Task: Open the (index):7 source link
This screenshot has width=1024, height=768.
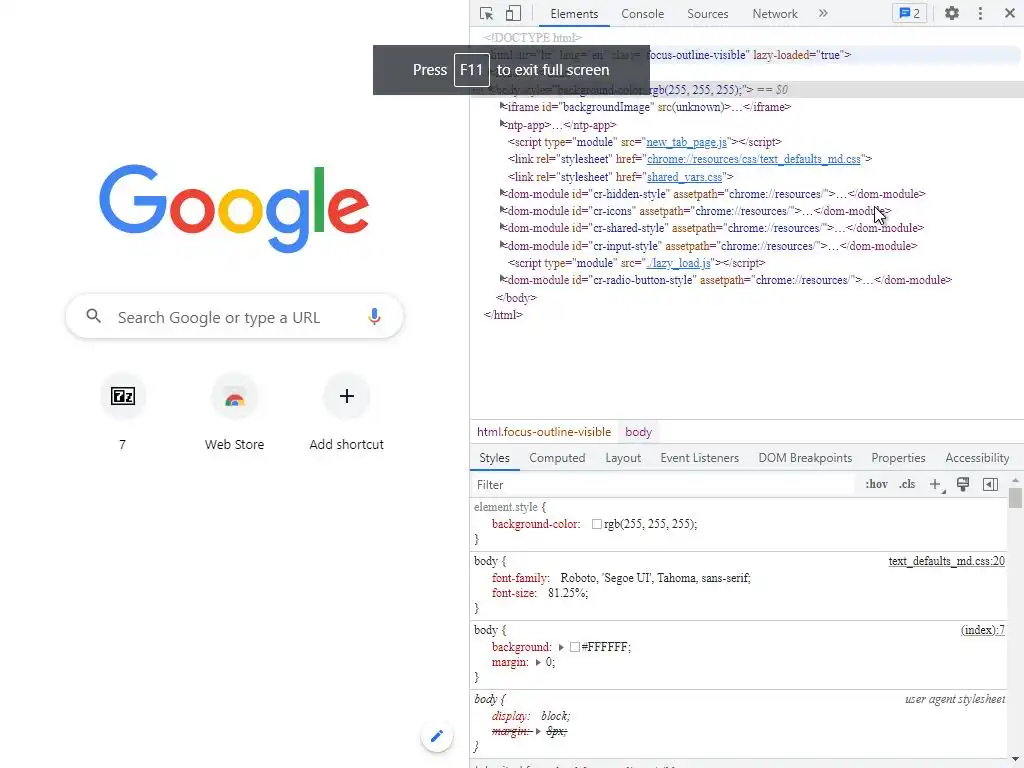Action: 982,630
